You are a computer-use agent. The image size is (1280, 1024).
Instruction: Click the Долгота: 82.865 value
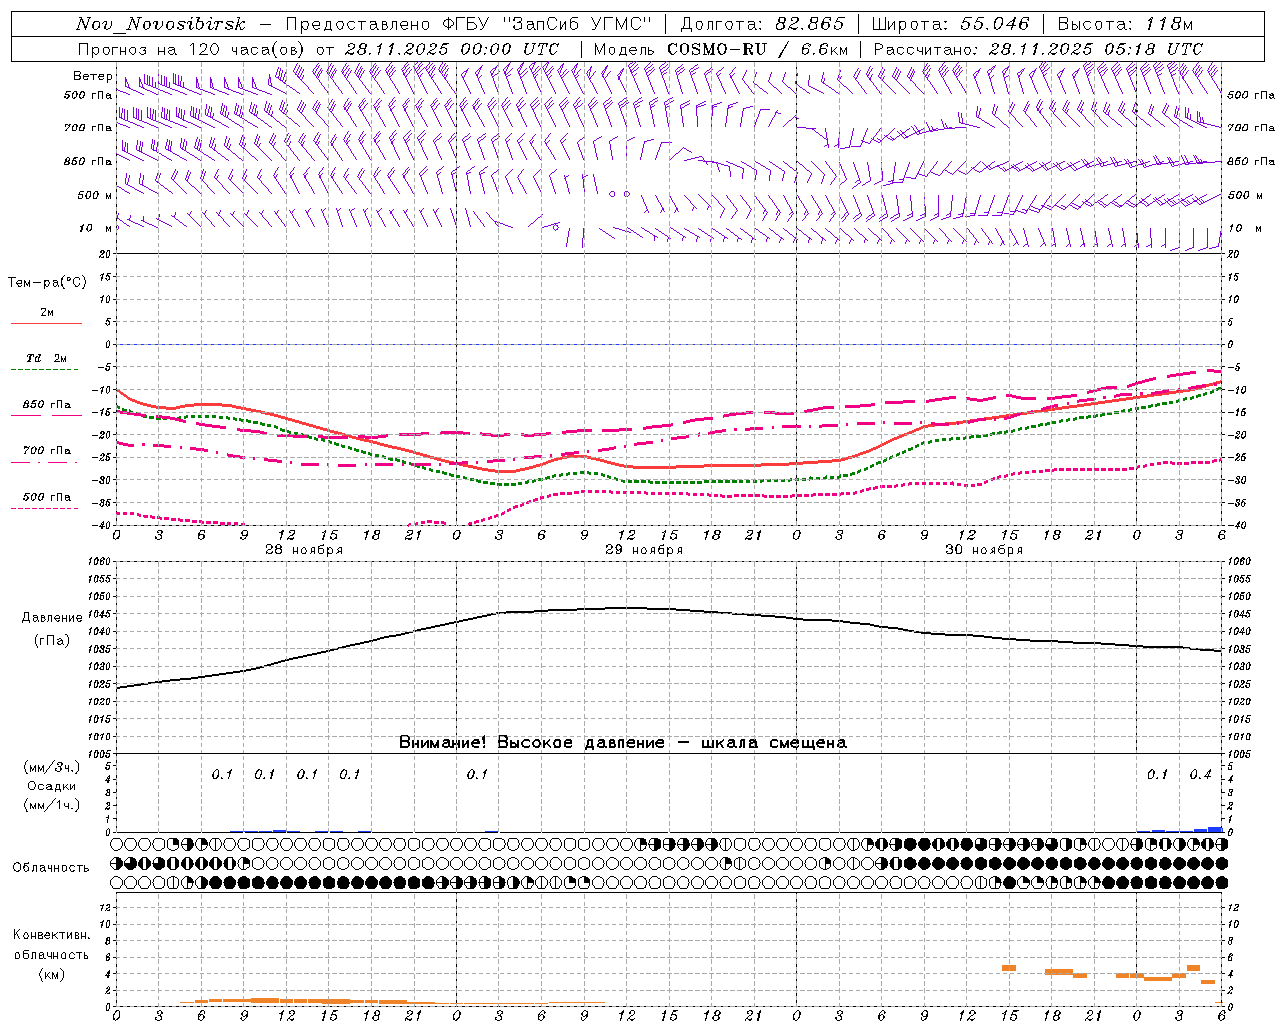763,24
